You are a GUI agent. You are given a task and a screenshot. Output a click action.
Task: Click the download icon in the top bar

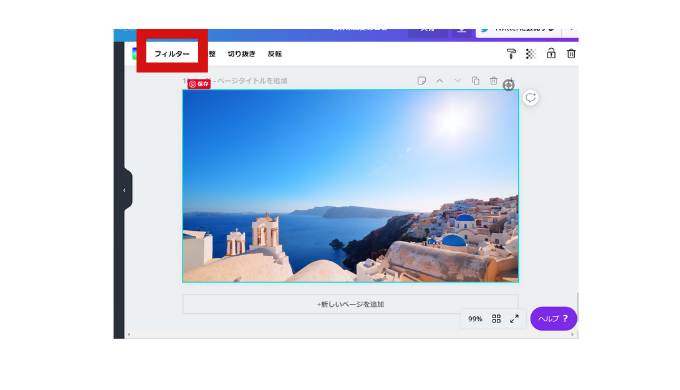click(462, 31)
